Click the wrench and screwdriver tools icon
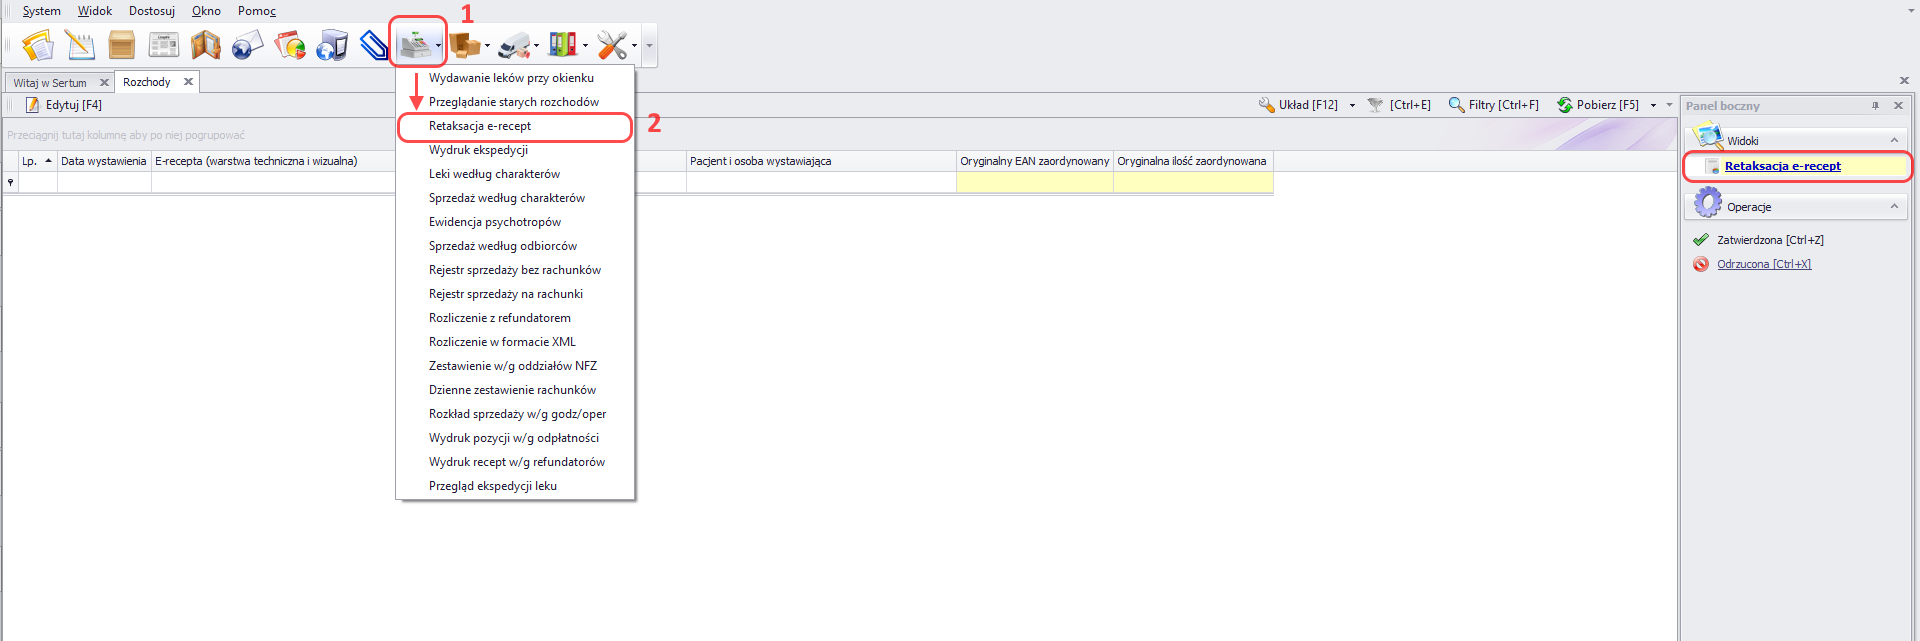 point(611,45)
